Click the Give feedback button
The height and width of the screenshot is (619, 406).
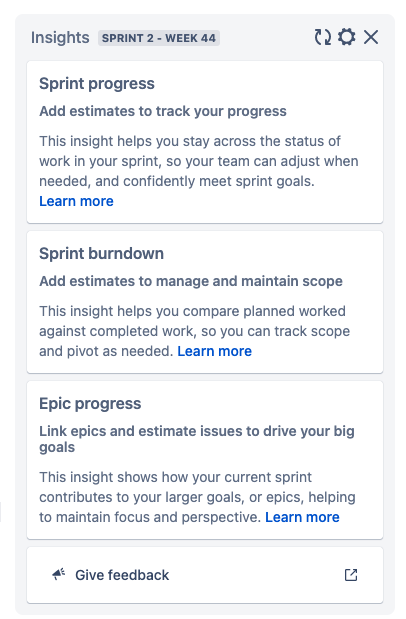[205, 575]
